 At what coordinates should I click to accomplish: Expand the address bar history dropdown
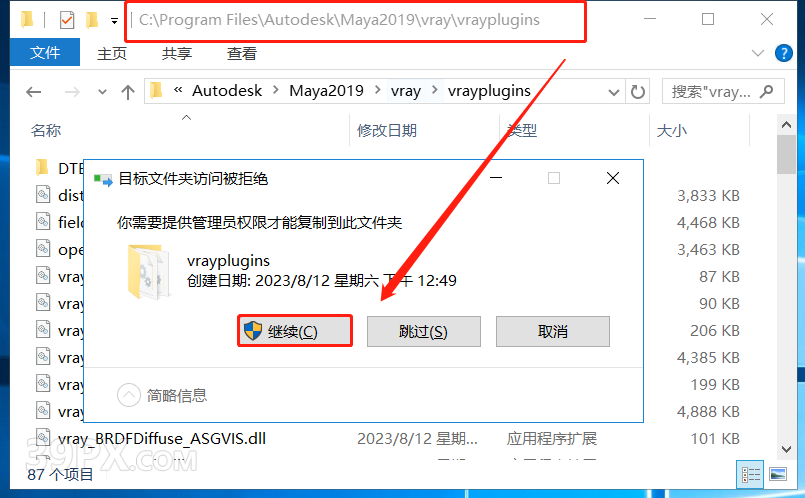pos(614,92)
